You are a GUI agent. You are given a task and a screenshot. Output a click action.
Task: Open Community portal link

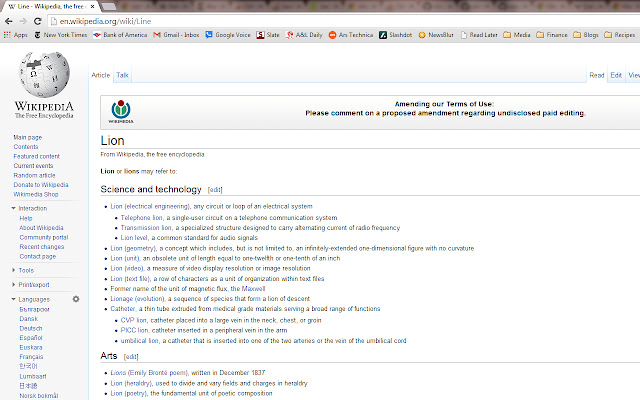tap(44, 237)
